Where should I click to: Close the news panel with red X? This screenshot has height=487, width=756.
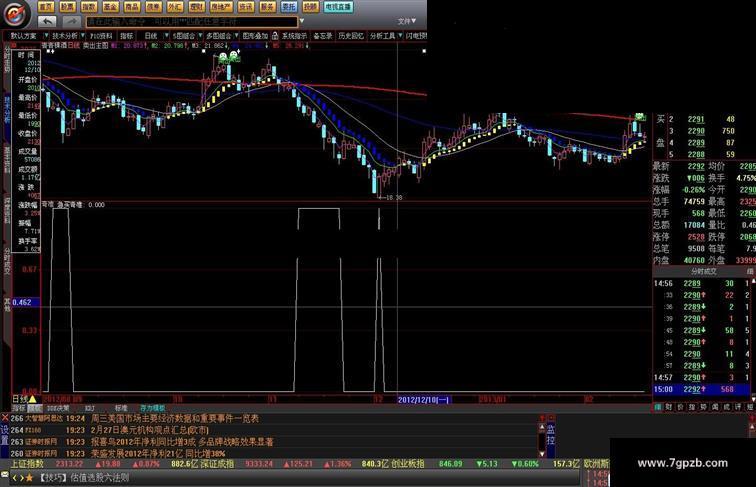pyautogui.click(x=5, y=418)
